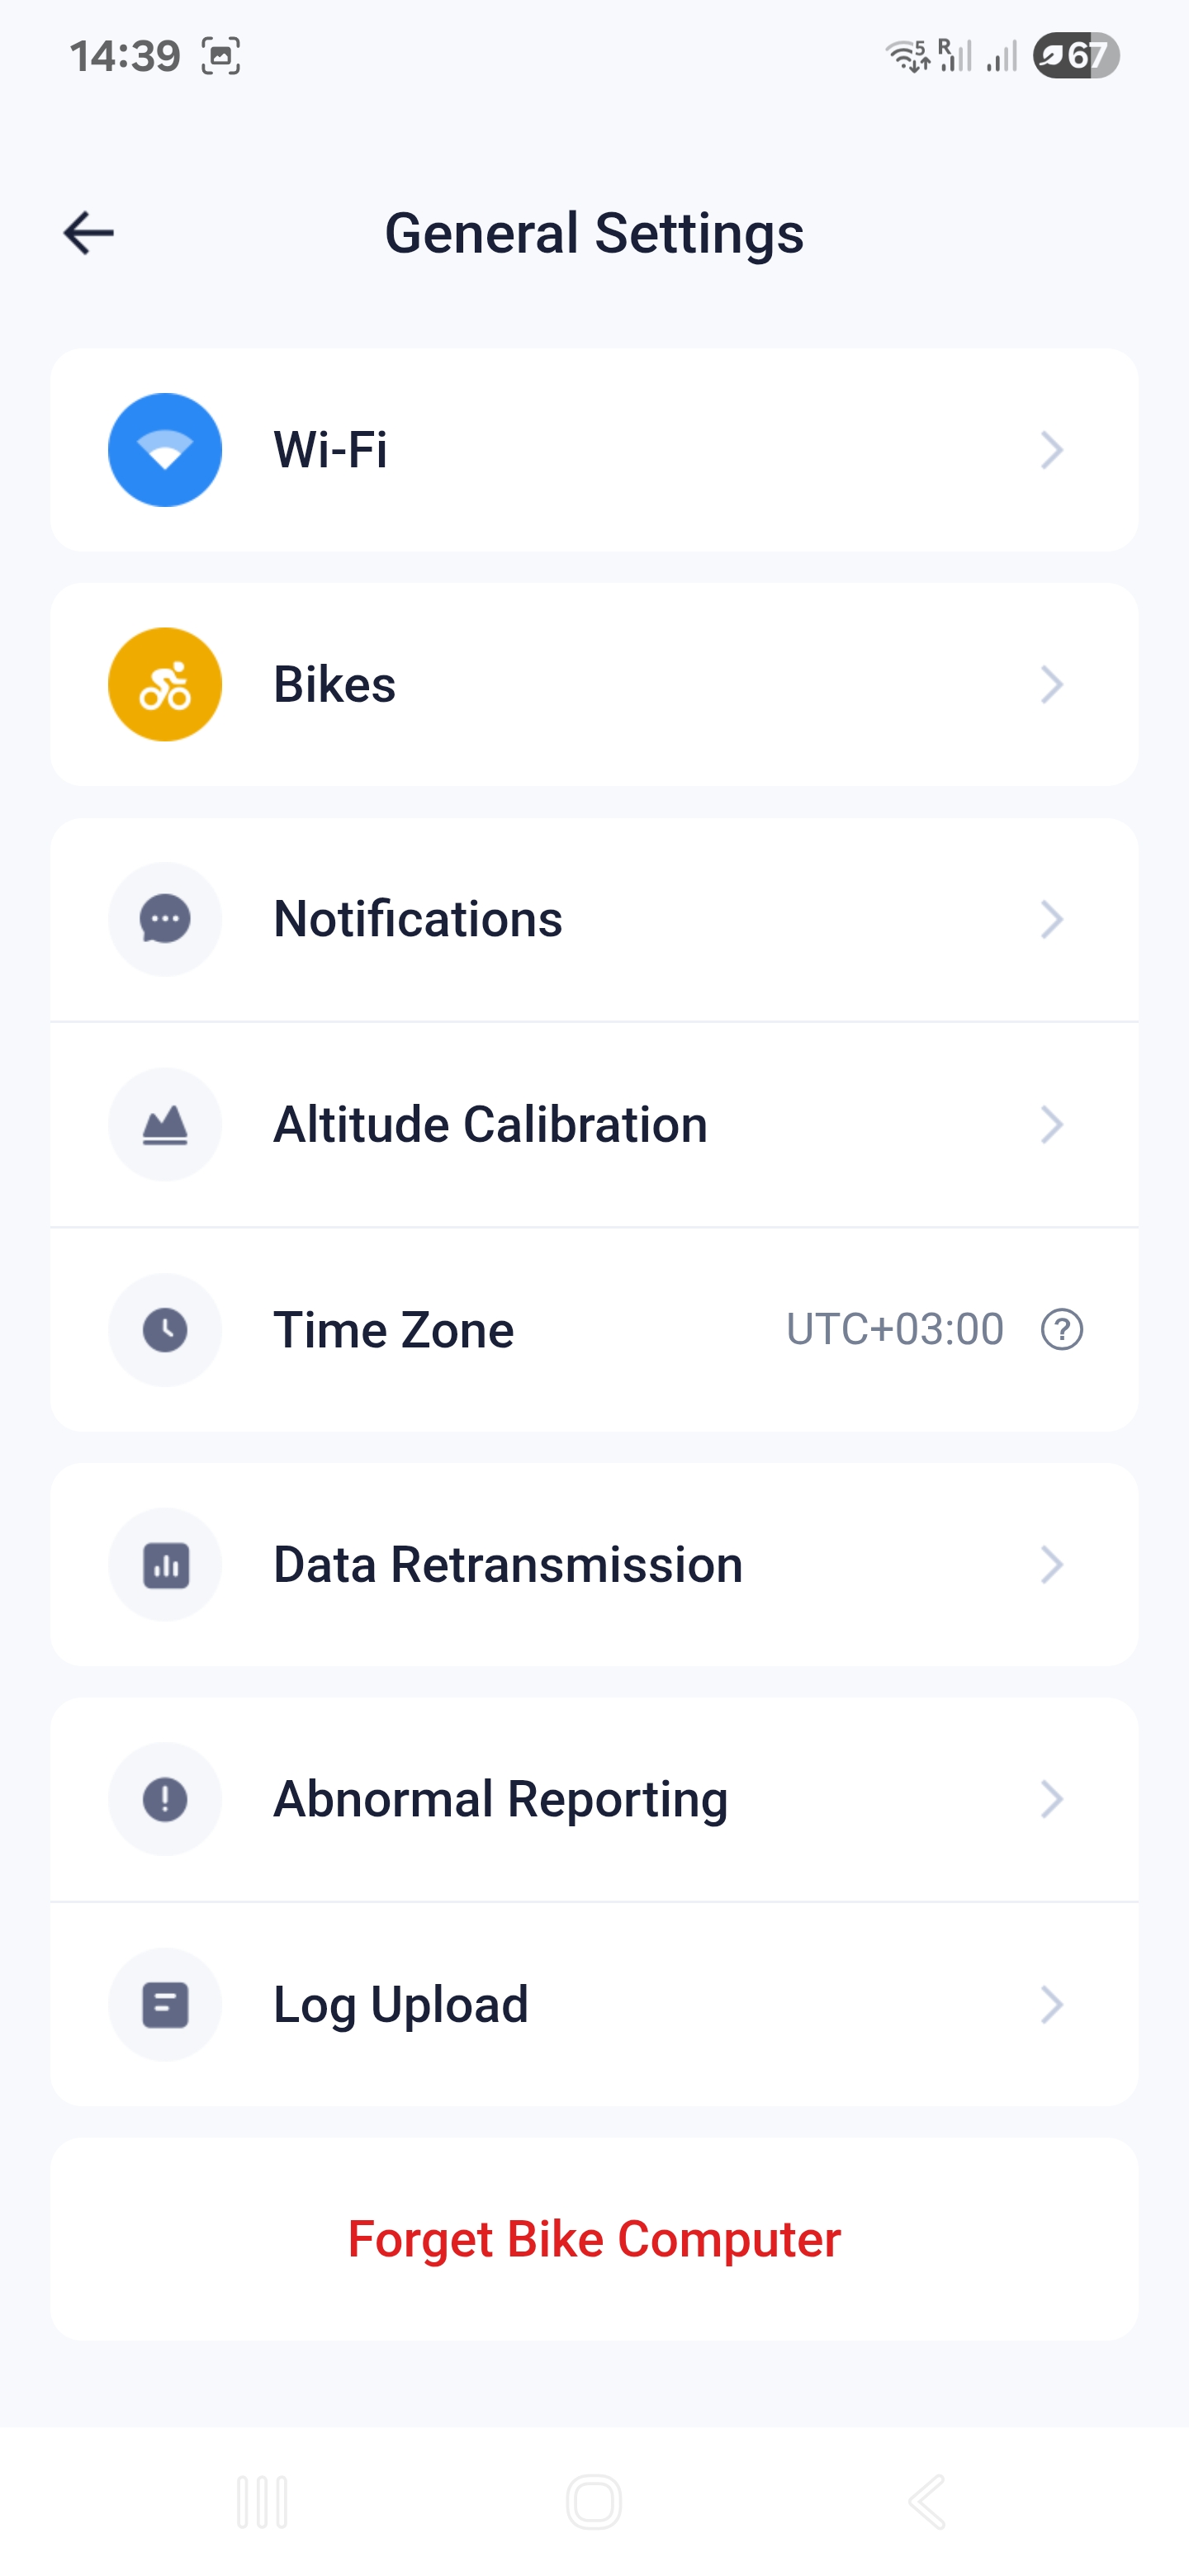Tap the Notifications speech bubble icon
The width and height of the screenshot is (1189, 2576).
[165, 919]
